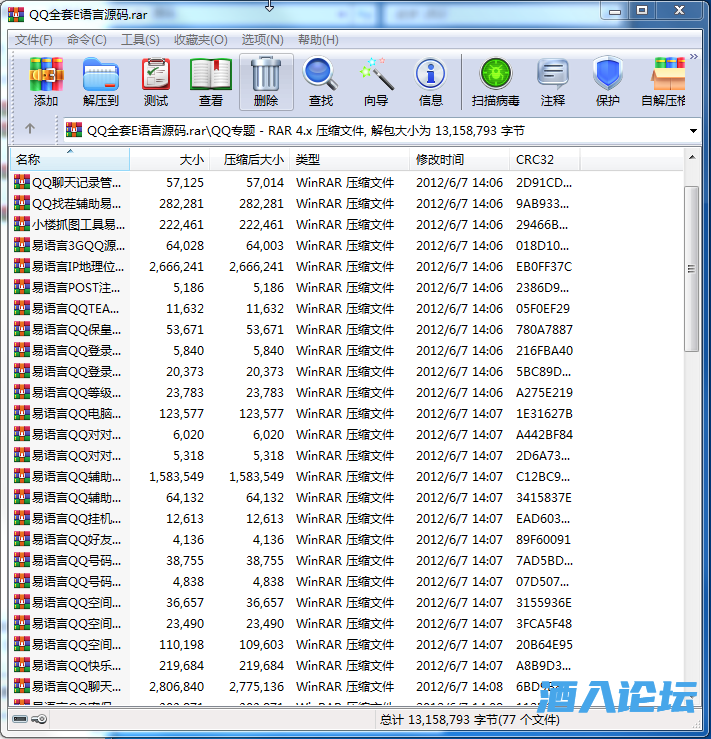Select the 易语言QQ保皇... archive icon
Screen dimensions: 711x739
pos(22,329)
